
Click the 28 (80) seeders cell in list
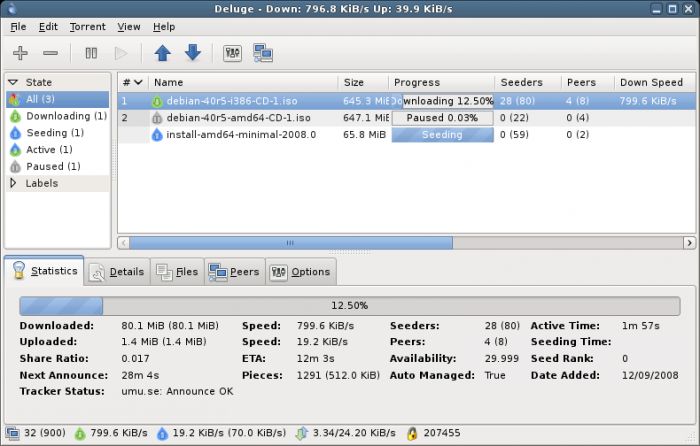pos(517,101)
